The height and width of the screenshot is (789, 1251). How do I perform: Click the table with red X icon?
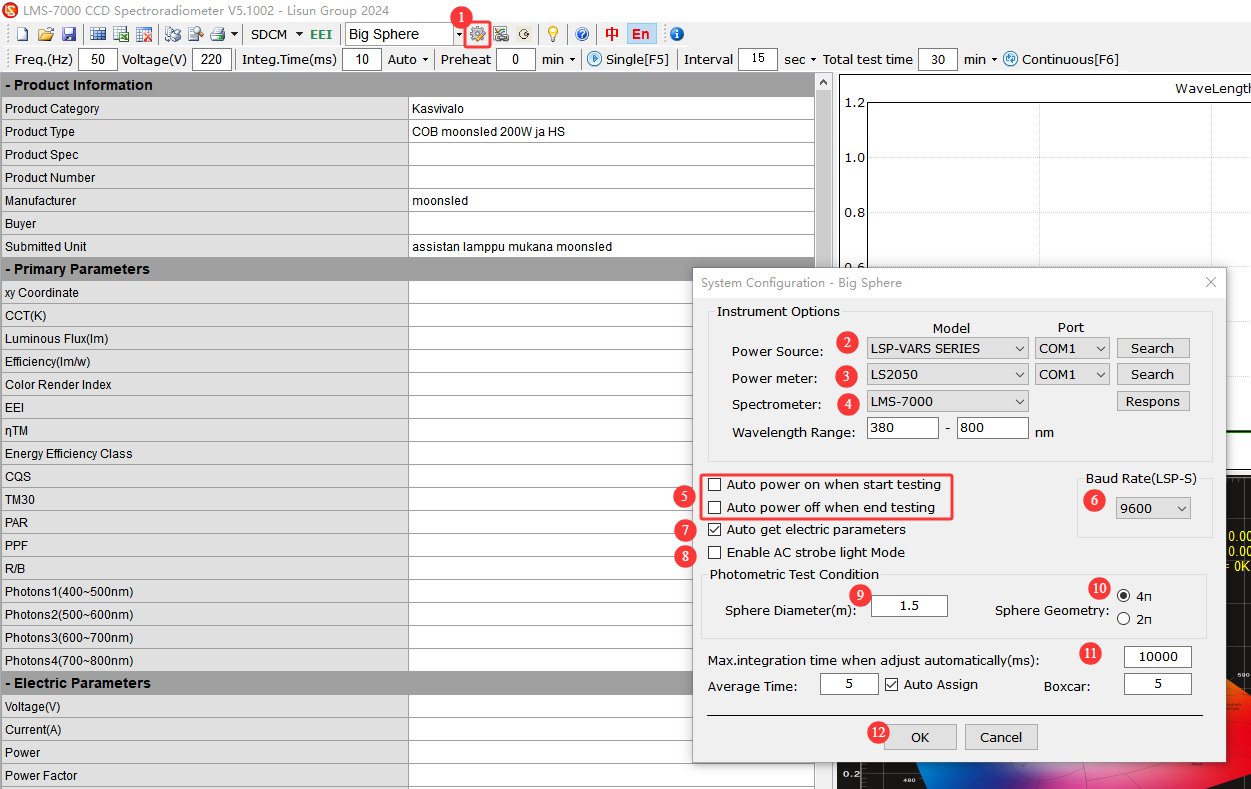[x=144, y=34]
